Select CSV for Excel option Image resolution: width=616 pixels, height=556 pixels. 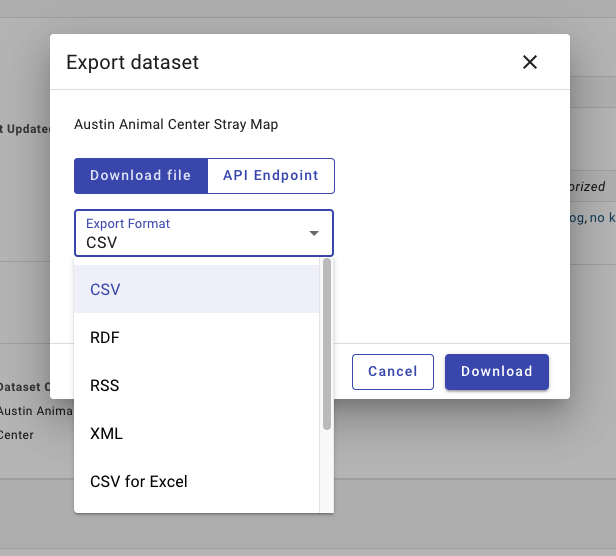[196, 481]
